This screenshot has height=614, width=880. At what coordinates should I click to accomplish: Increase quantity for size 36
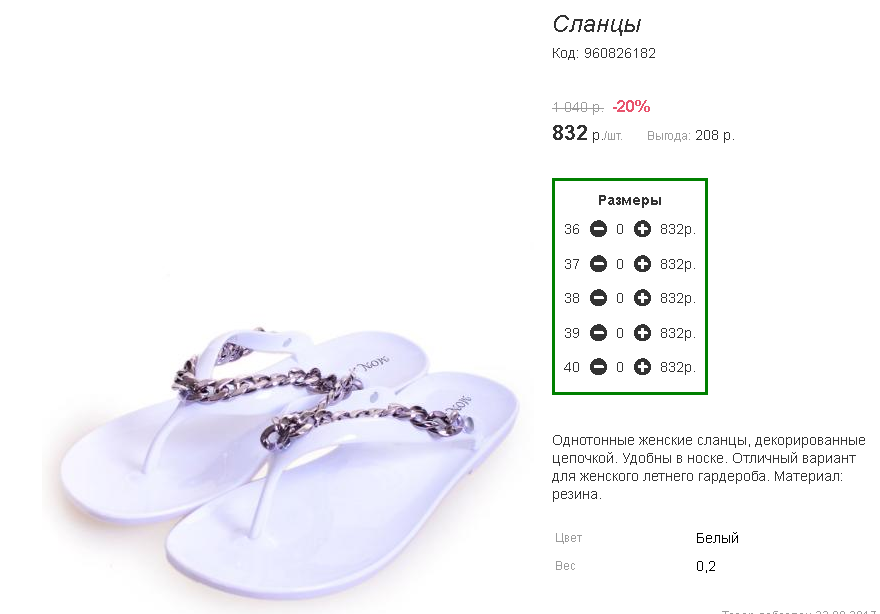point(642,229)
